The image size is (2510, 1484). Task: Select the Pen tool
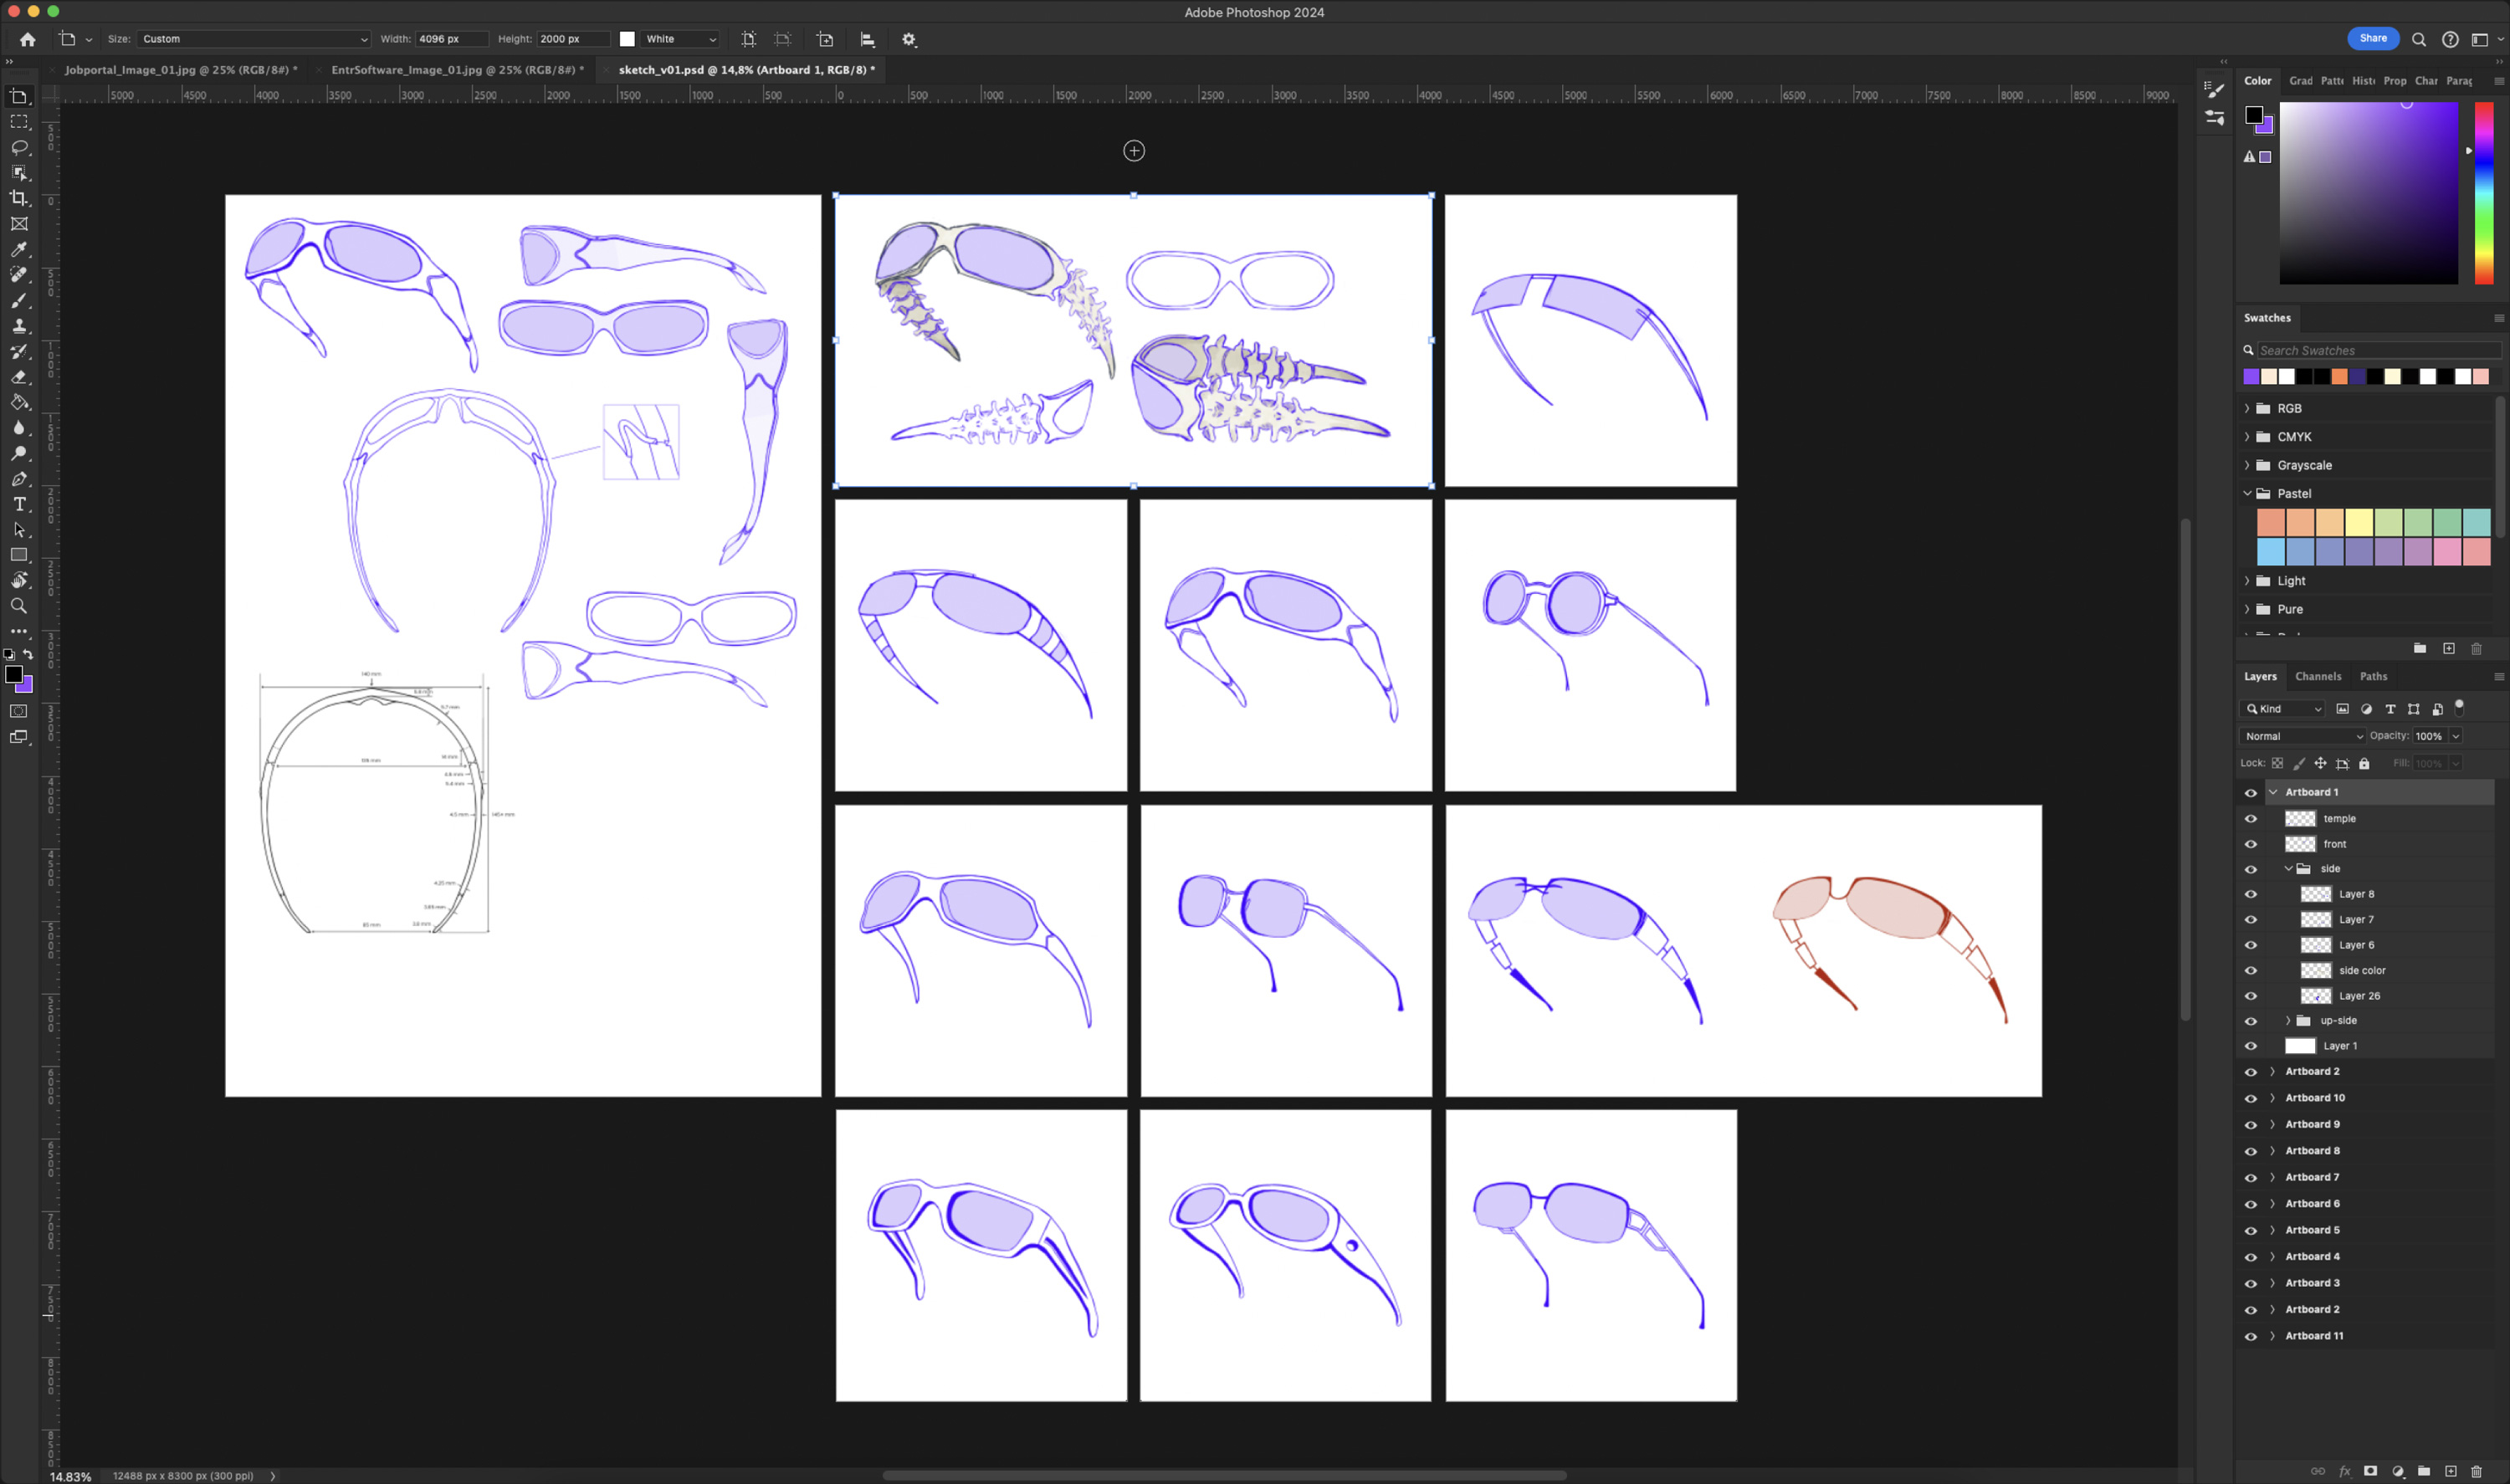(x=19, y=479)
